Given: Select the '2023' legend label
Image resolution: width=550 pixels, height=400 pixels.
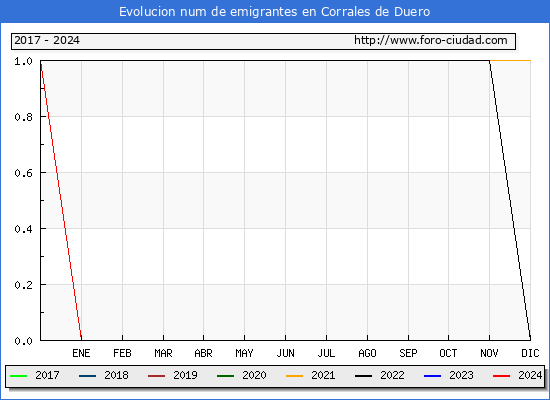Looking at the screenshot, I should pyautogui.click(x=462, y=375).
